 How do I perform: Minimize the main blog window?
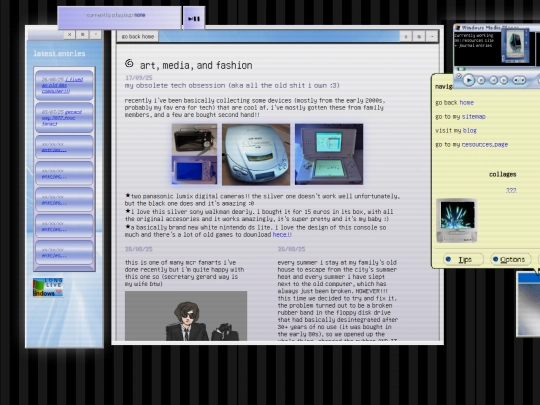tap(432, 37)
